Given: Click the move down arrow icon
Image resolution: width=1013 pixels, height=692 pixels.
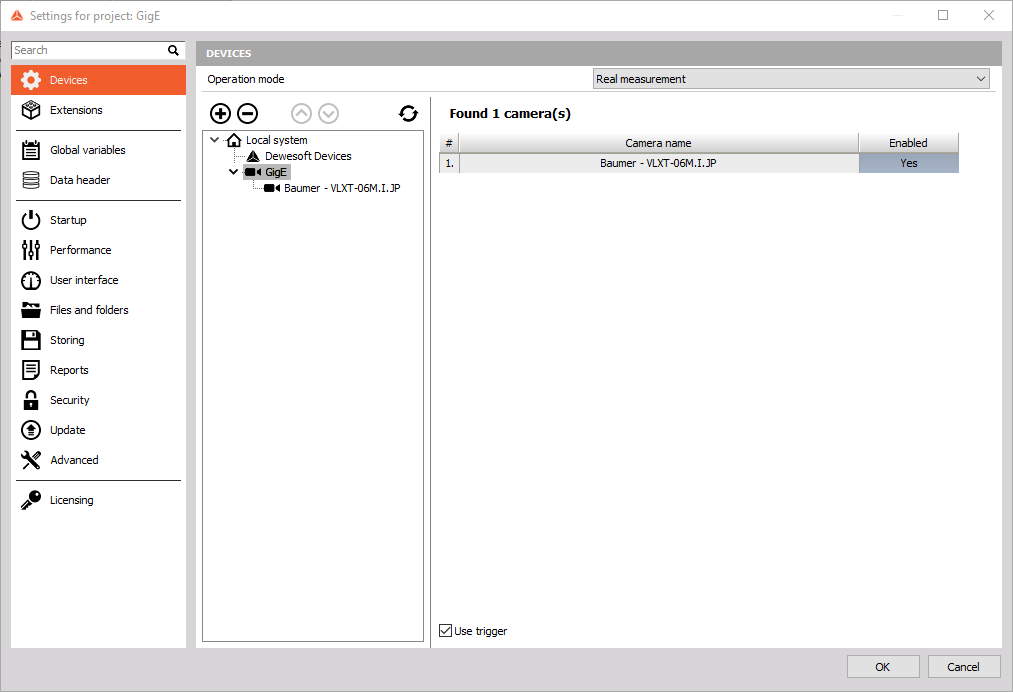Looking at the screenshot, I should [x=328, y=114].
